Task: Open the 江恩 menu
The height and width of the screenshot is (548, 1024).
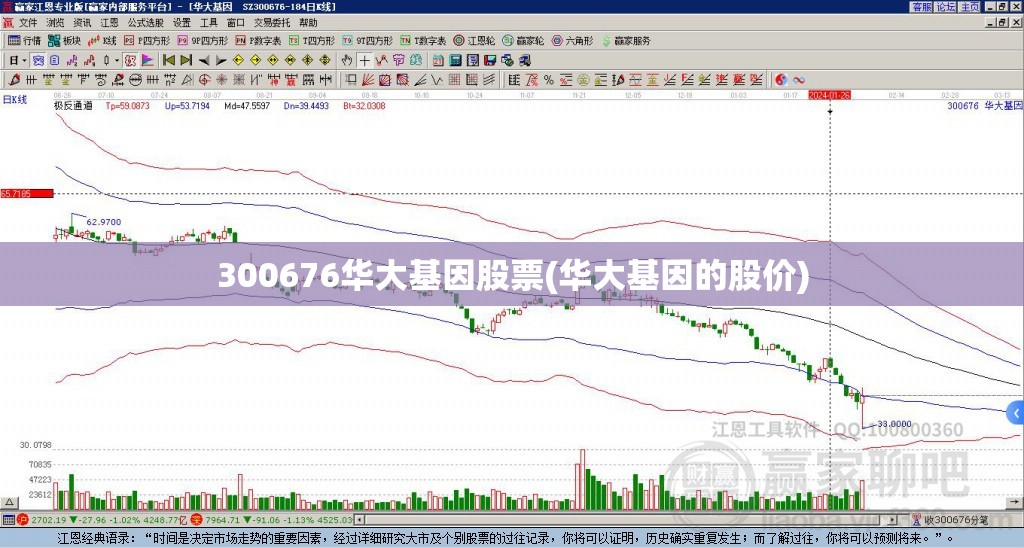Action: click(x=109, y=23)
